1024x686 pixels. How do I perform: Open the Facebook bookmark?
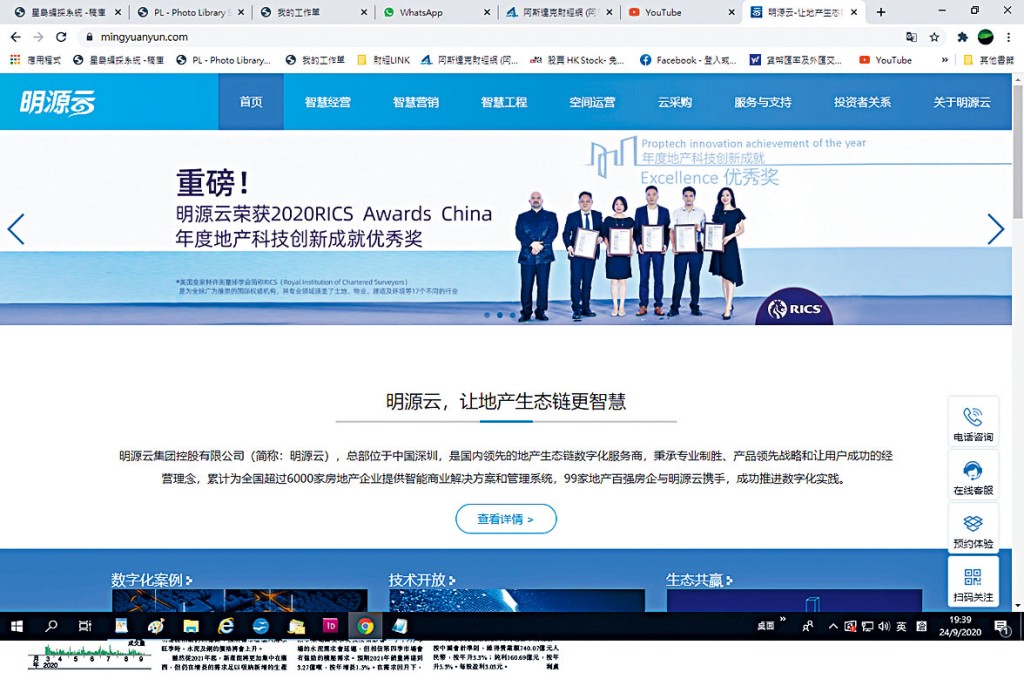(688, 60)
